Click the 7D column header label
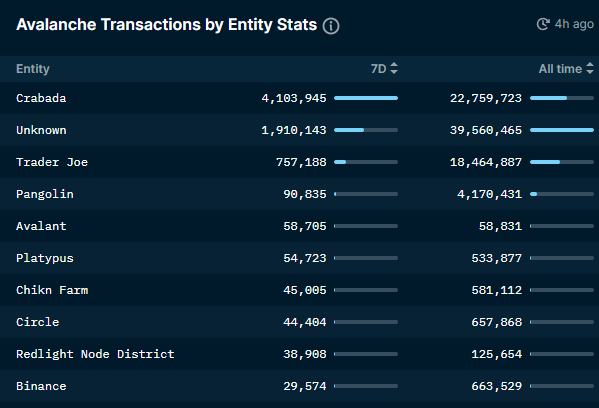The image size is (599, 408). (x=379, y=69)
